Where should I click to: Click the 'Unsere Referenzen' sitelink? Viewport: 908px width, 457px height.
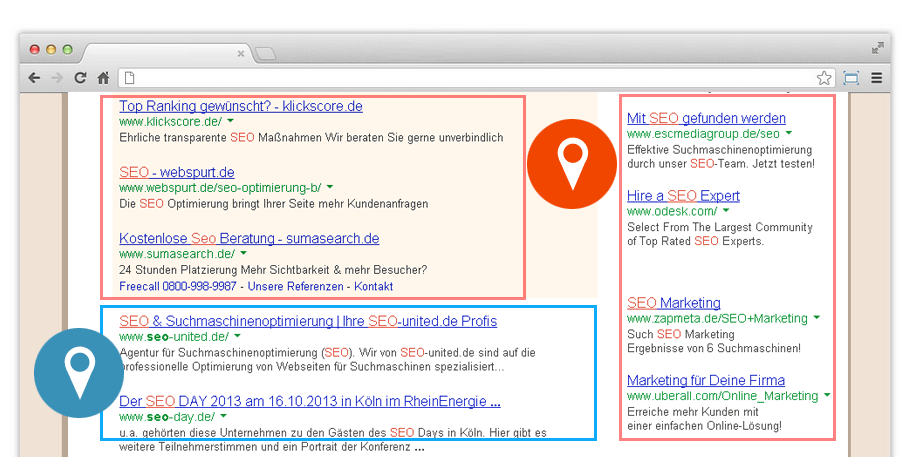coord(295,286)
